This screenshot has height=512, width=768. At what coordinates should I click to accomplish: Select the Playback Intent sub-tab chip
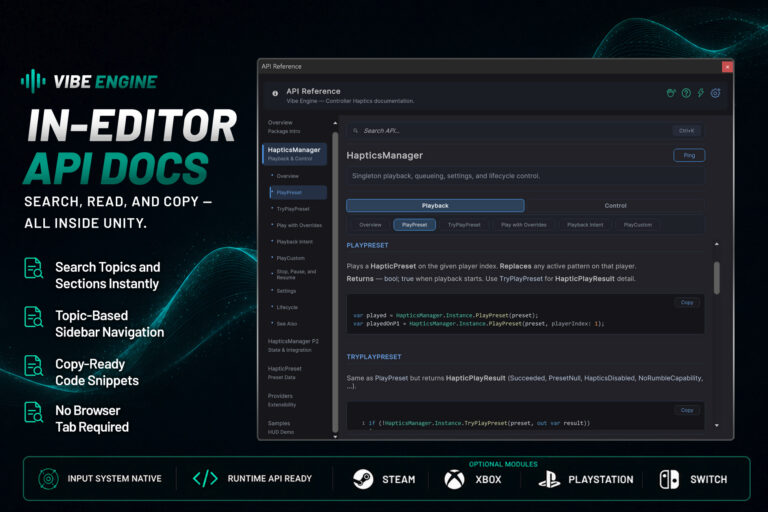[x=585, y=225]
